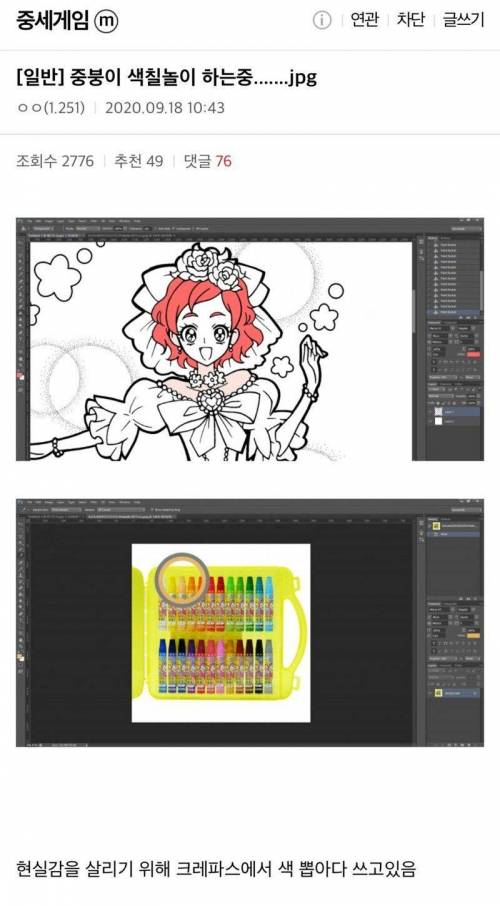Open workspace dropdown in first Photoshop screenshot
Screen dimensions: 500x906
[466, 229]
